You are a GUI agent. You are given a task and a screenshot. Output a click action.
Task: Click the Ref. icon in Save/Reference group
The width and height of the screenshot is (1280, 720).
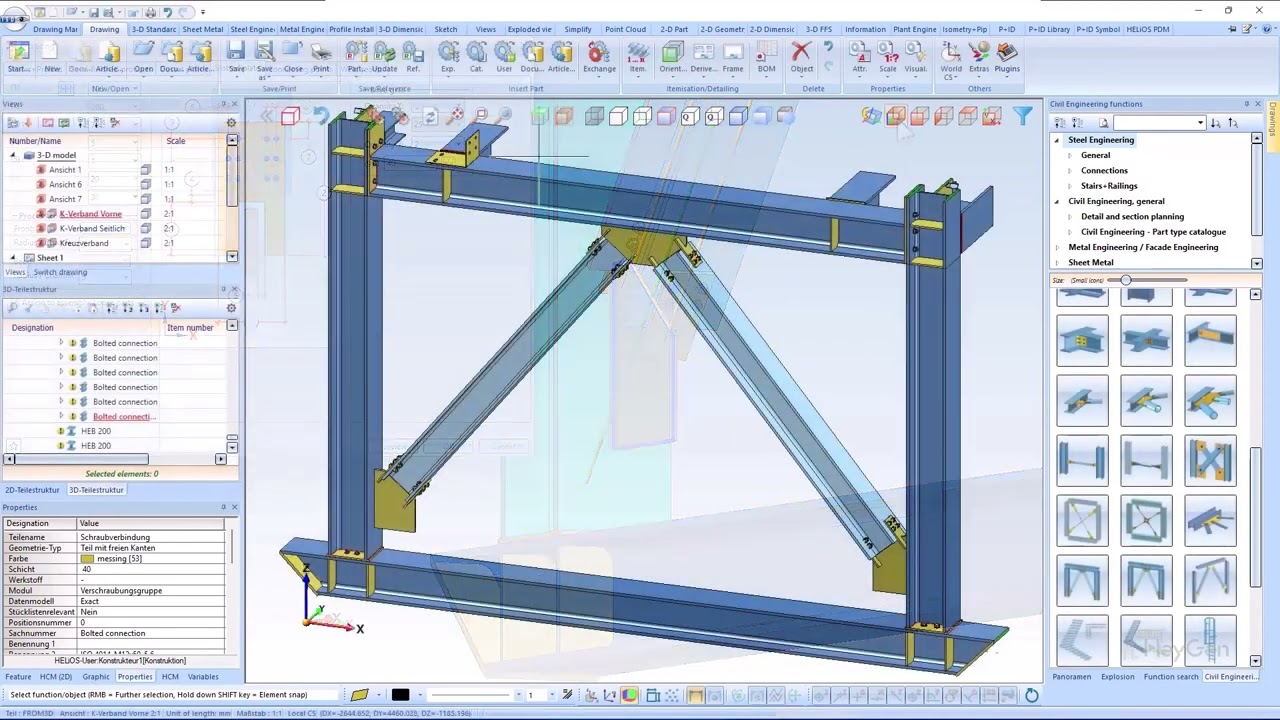pyautogui.click(x=413, y=56)
